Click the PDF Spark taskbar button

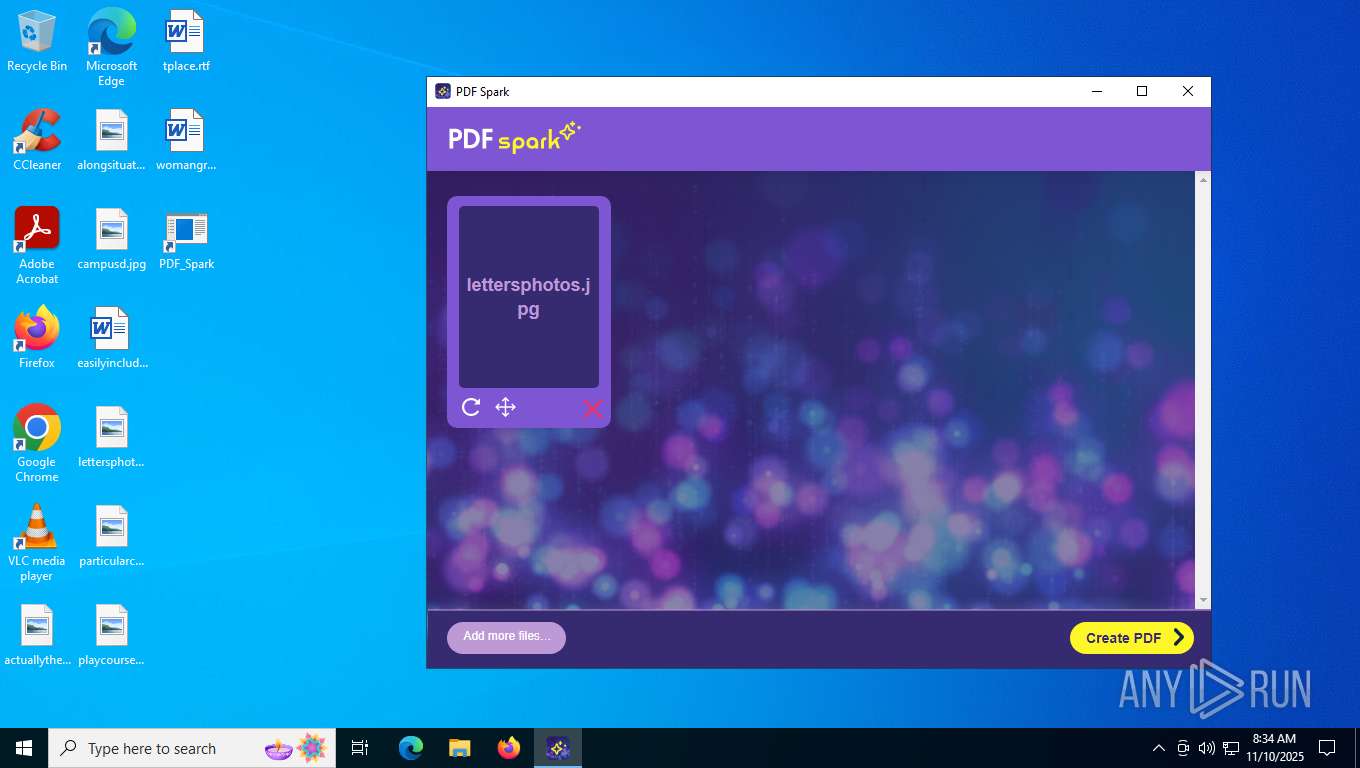[x=558, y=748]
